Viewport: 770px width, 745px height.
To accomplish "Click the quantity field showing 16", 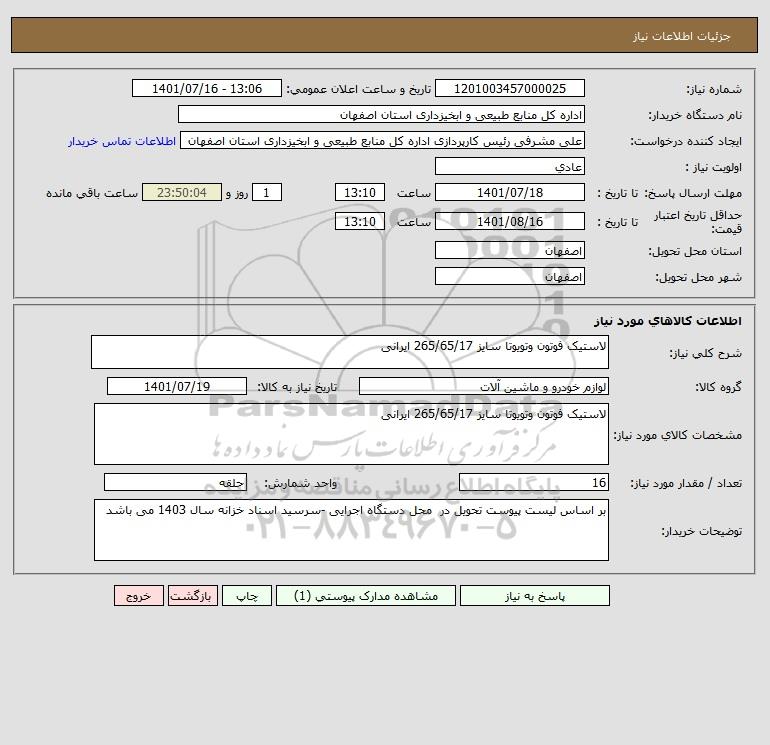I will click(x=534, y=482).
